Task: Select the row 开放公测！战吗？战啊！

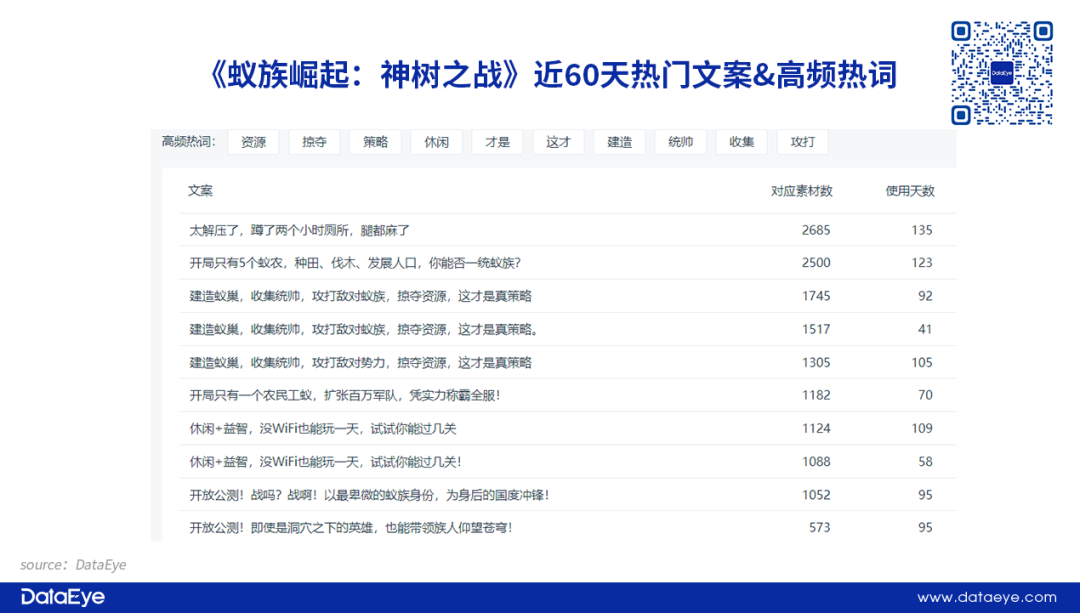Action: (568, 495)
